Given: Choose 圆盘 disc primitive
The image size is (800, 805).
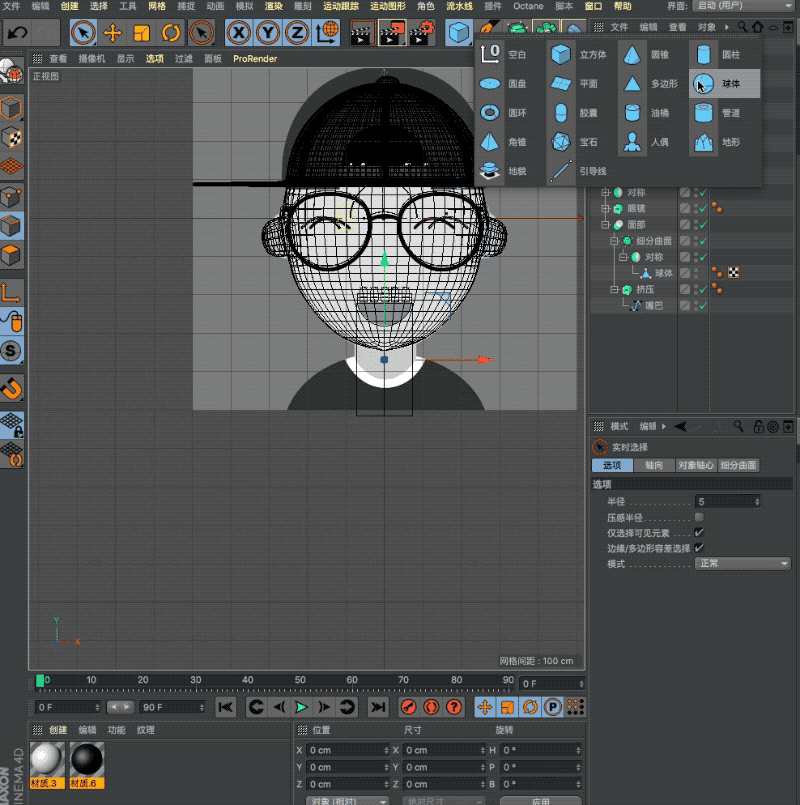Looking at the screenshot, I should pyautogui.click(x=504, y=84).
